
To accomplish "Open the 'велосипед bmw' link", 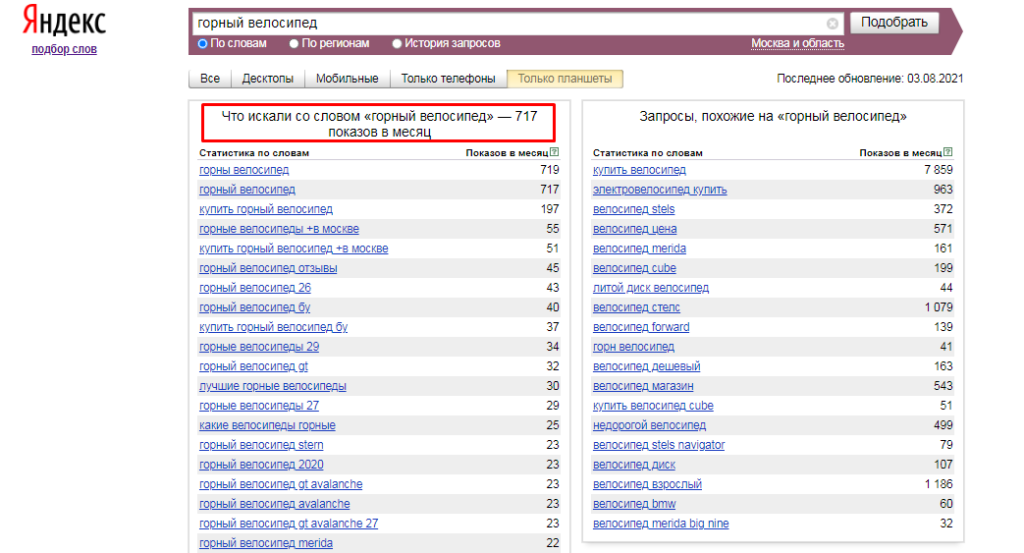I will pos(634,503).
